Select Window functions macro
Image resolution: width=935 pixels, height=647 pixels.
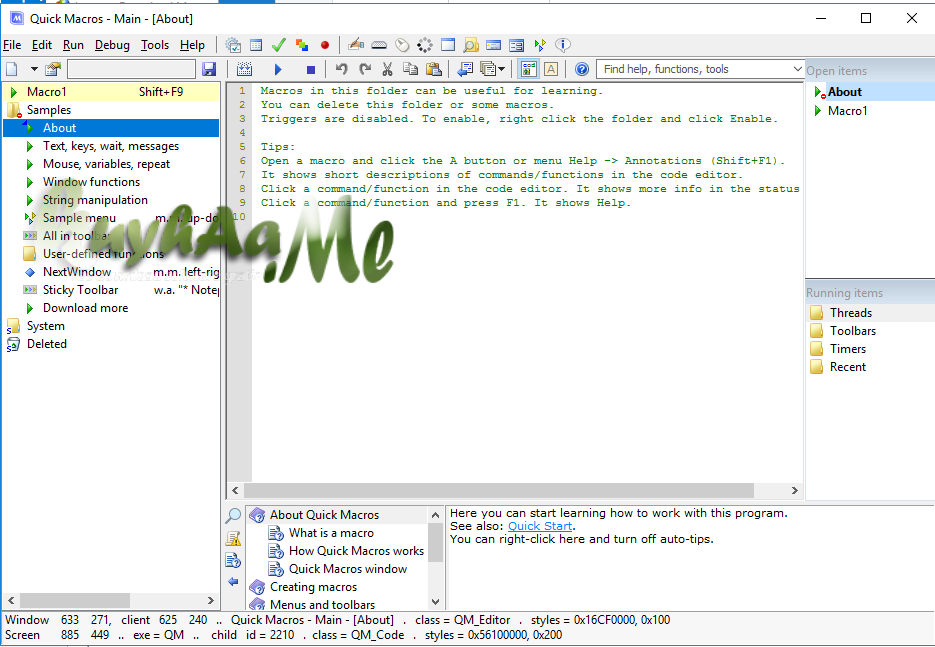pos(91,182)
